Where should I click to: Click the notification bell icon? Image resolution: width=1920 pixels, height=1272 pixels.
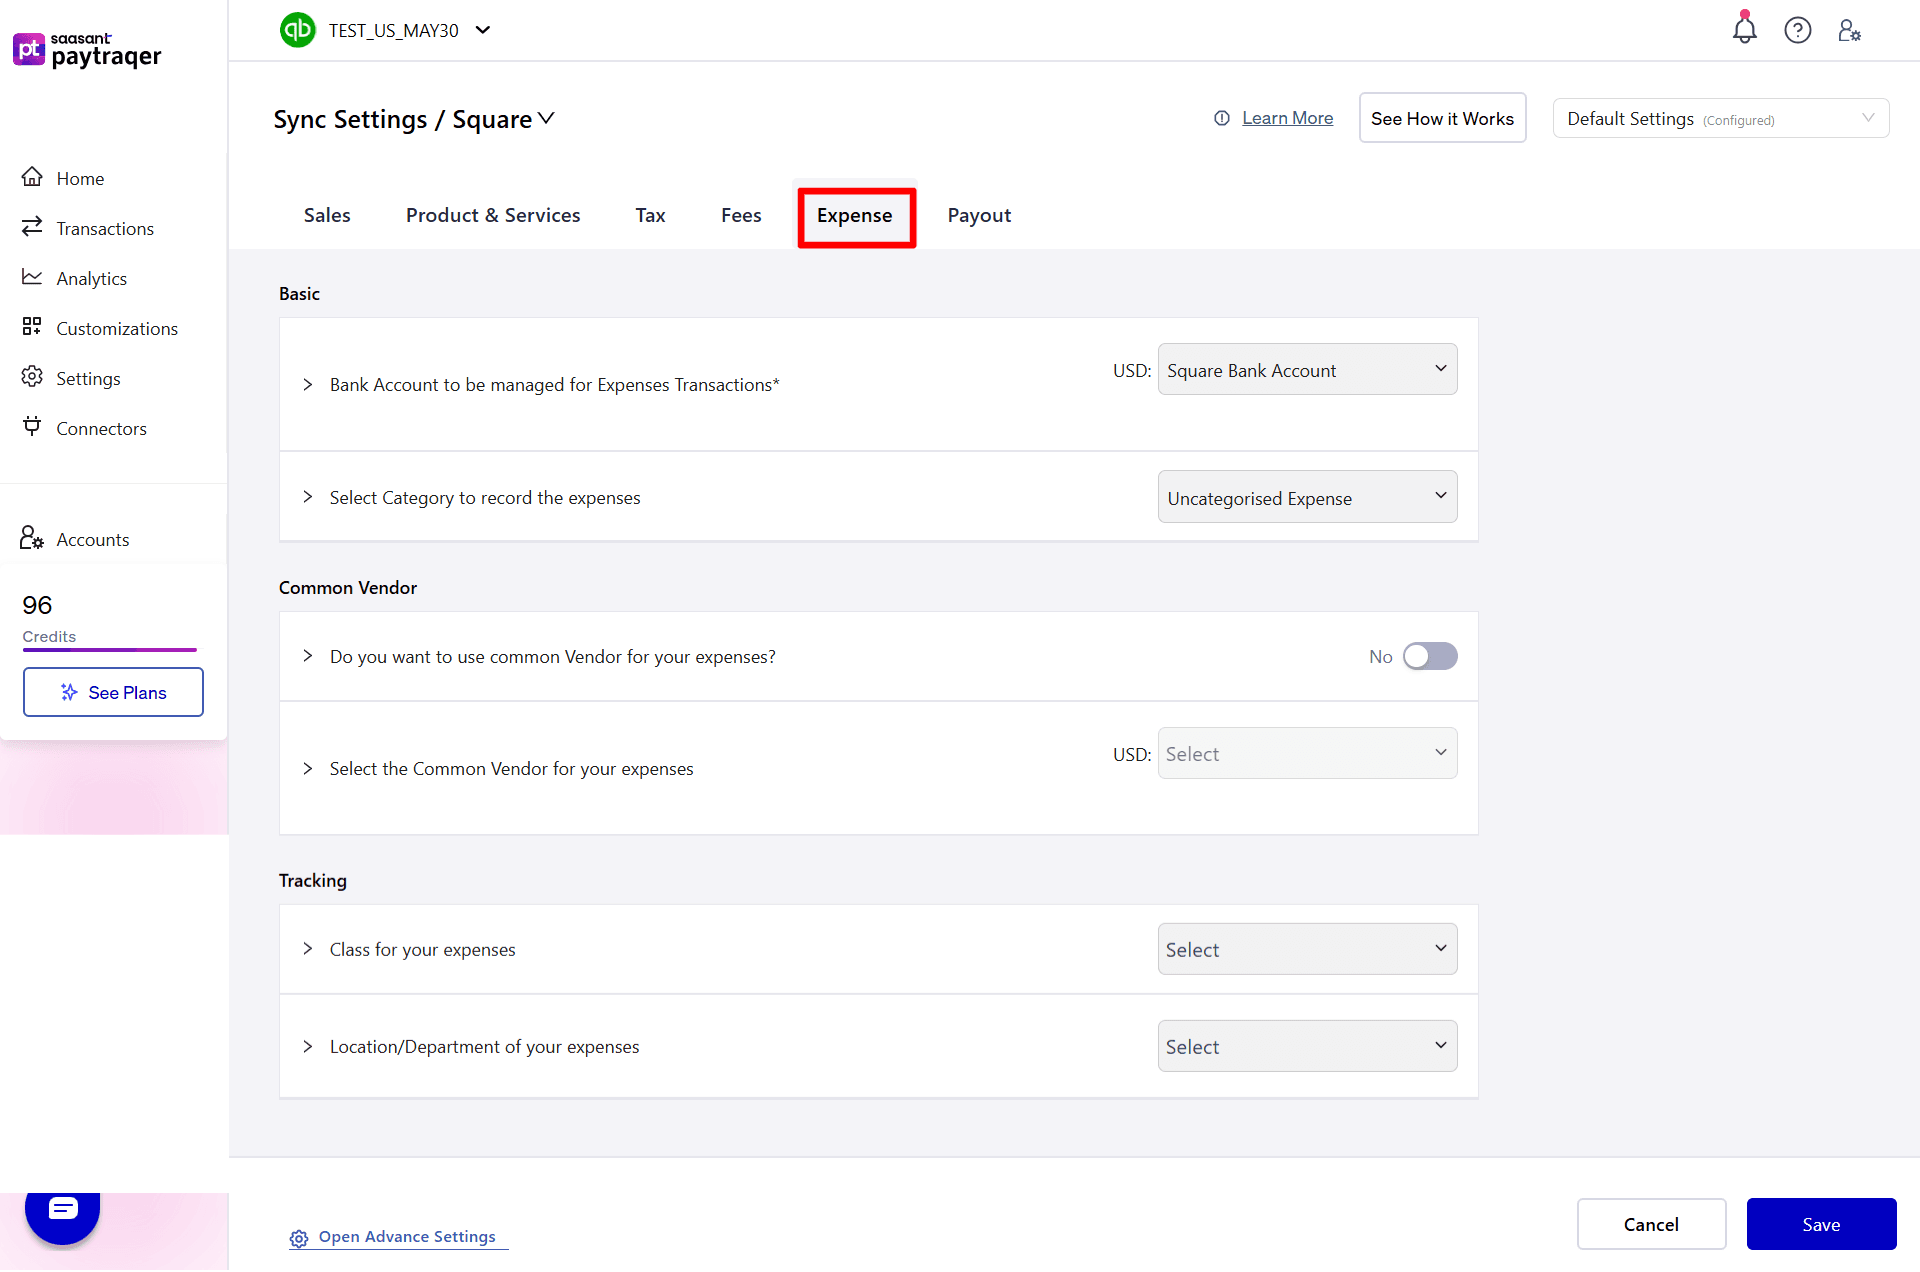[1744, 30]
